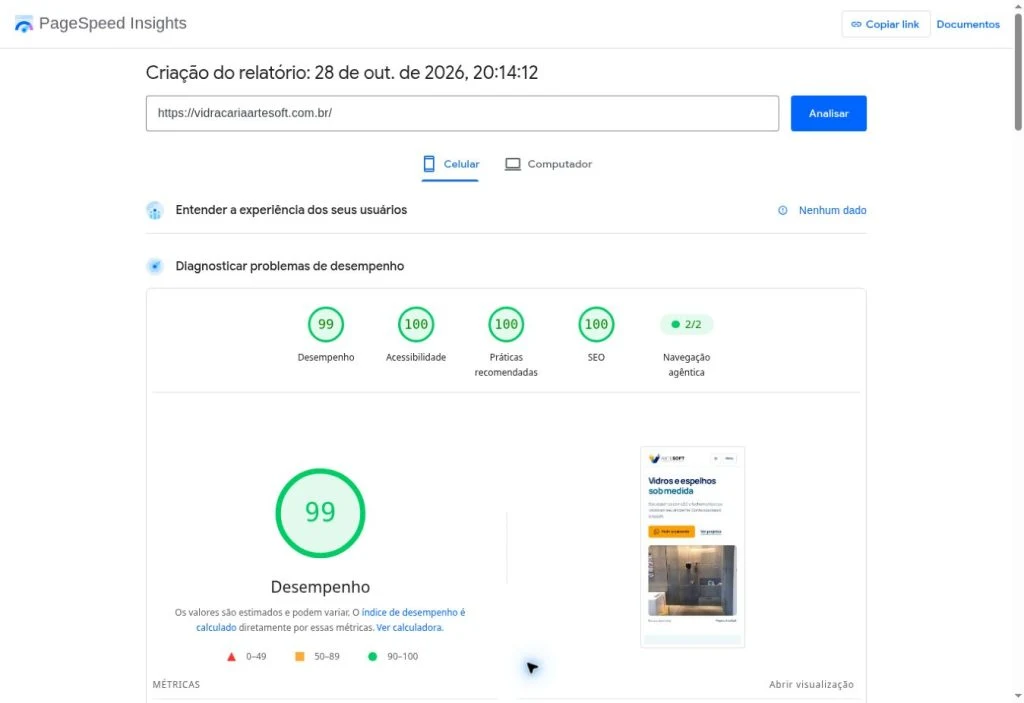Click the orange square 50–89 legend icon
Viewport: 1024px width, 703px height.
(x=300, y=657)
